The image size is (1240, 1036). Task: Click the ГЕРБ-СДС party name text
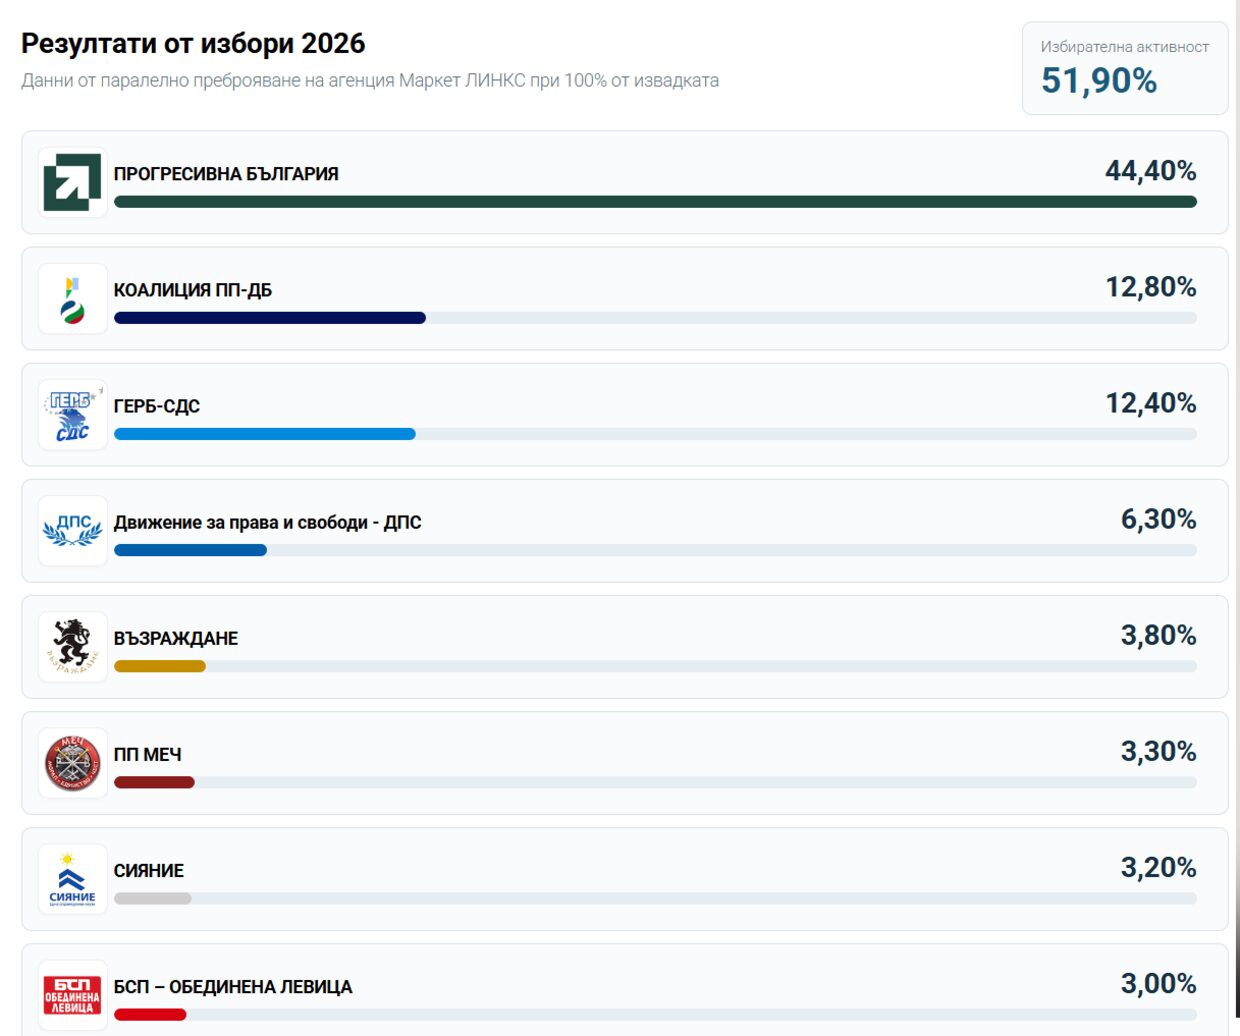(x=157, y=406)
